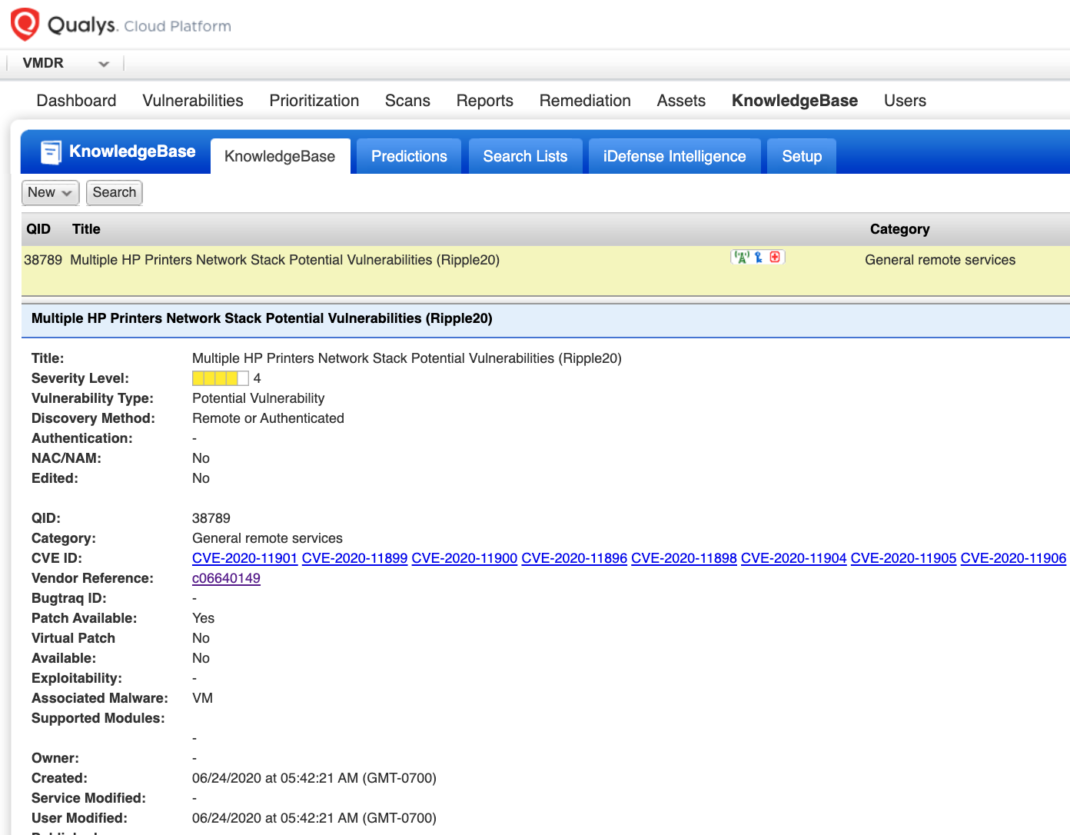Open the Prioritization menu item
The width and height of the screenshot is (1070, 835).
(x=314, y=100)
